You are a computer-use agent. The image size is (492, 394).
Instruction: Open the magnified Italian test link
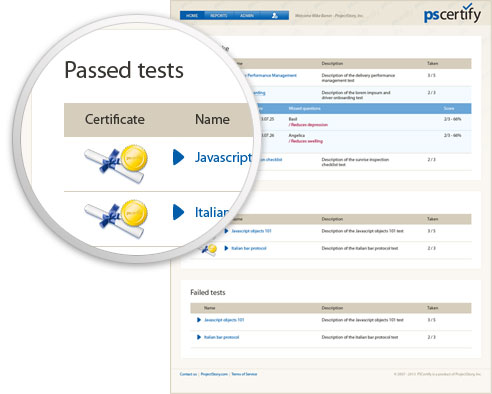[x=212, y=212]
